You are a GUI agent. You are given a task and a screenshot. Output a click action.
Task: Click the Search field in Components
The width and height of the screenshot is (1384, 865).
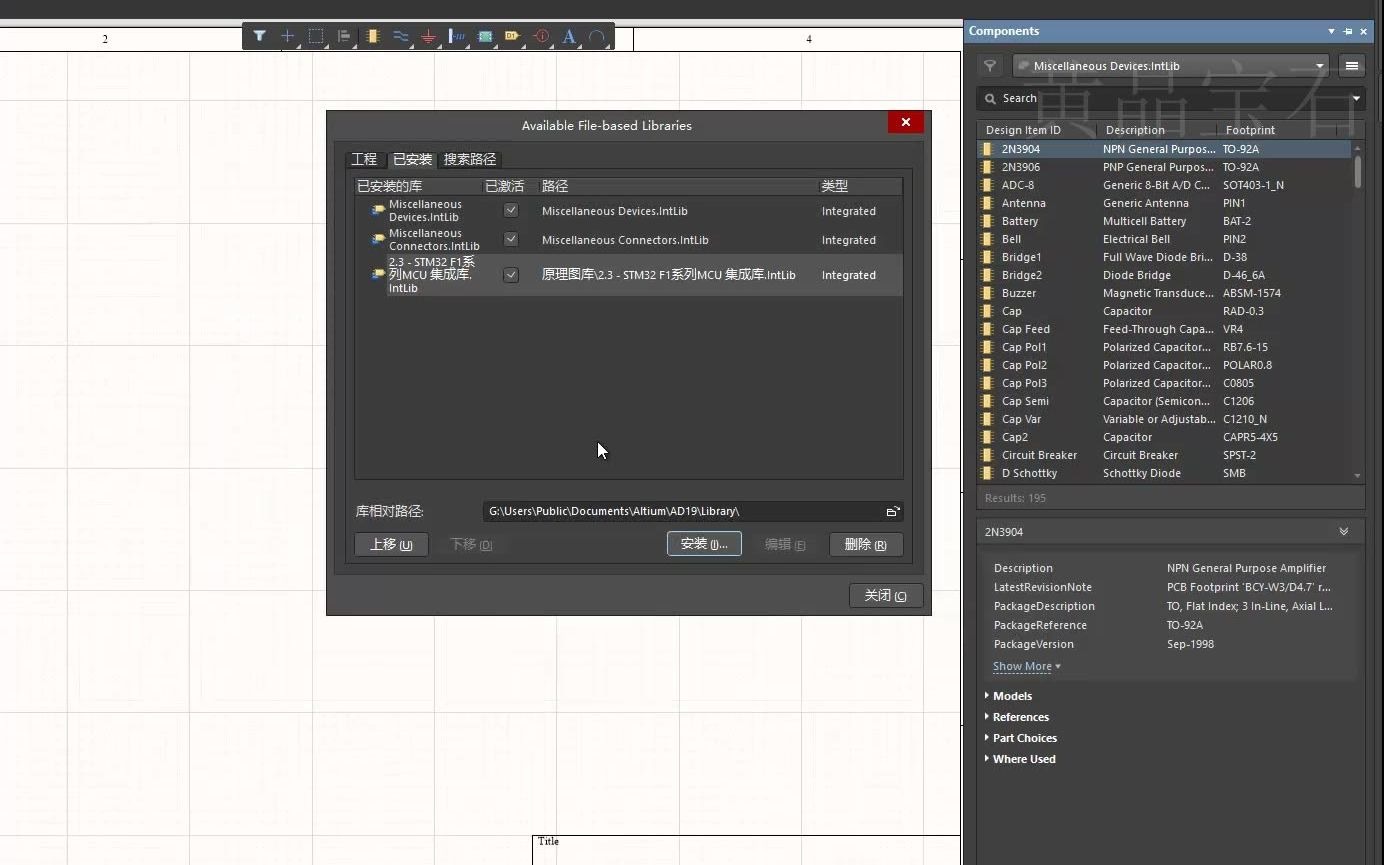tap(1170, 98)
